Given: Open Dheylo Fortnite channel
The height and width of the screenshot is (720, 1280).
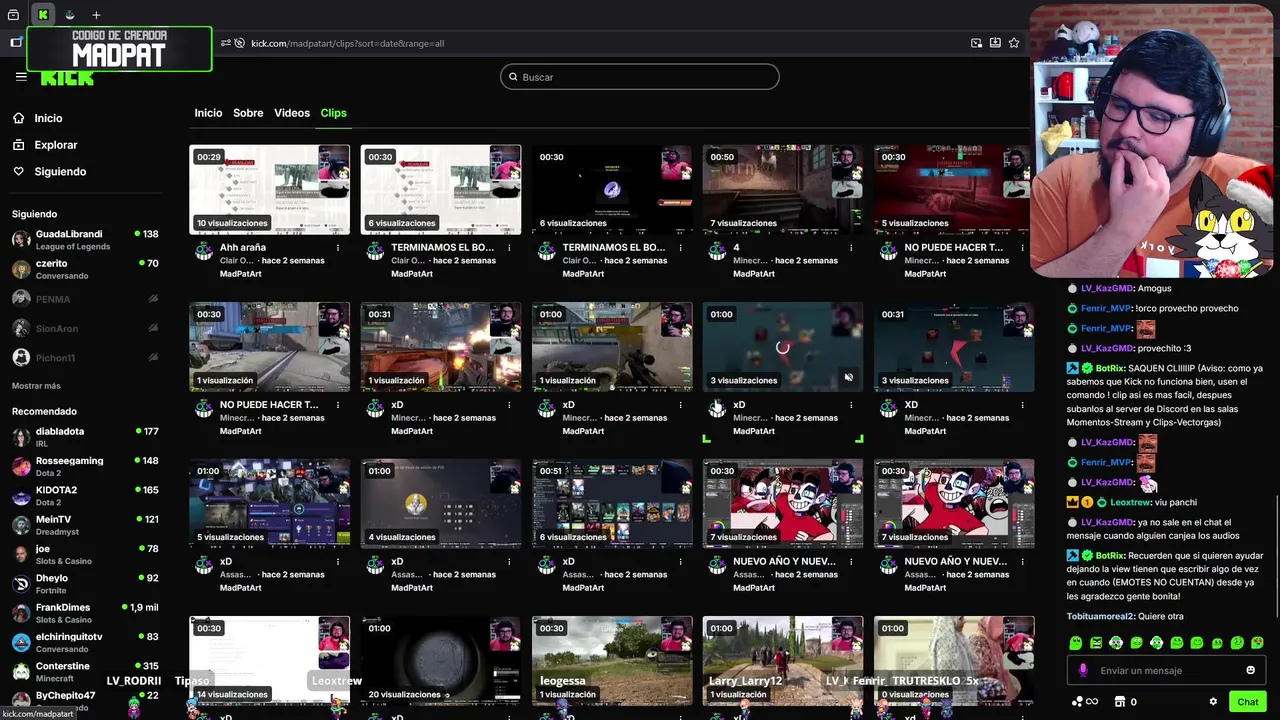Looking at the screenshot, I should (84, 584).
